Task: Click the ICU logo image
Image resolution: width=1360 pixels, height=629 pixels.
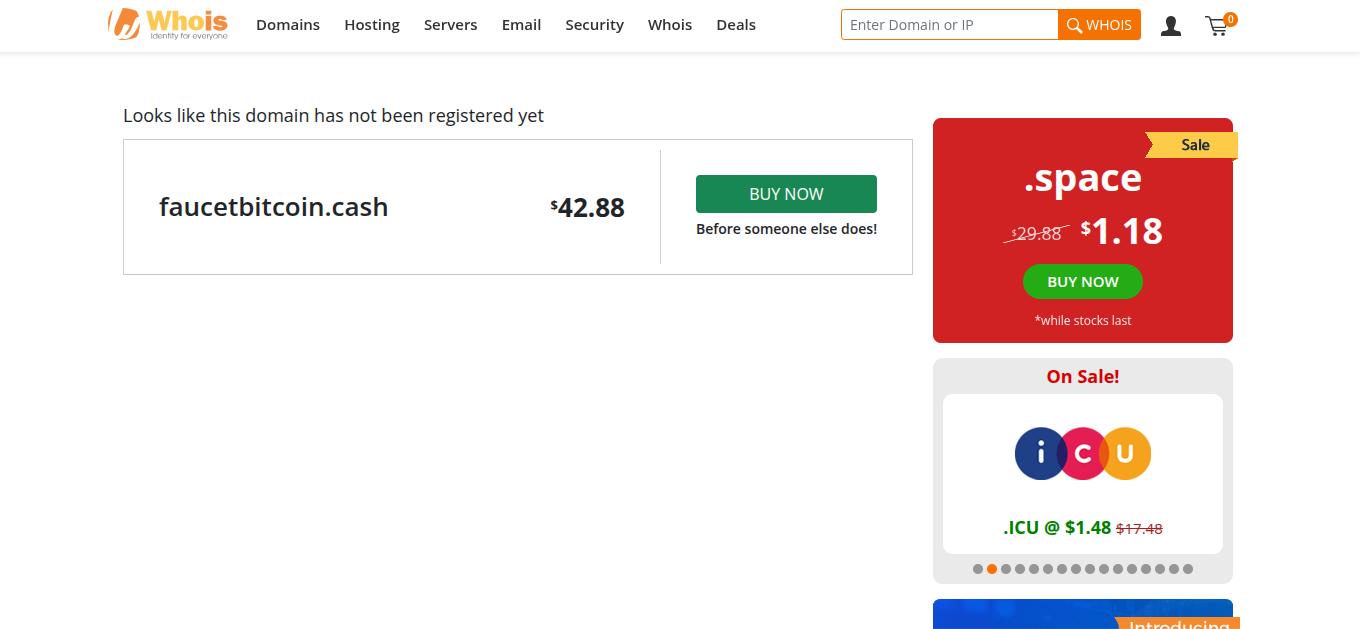Action: tap(1083, 454)
